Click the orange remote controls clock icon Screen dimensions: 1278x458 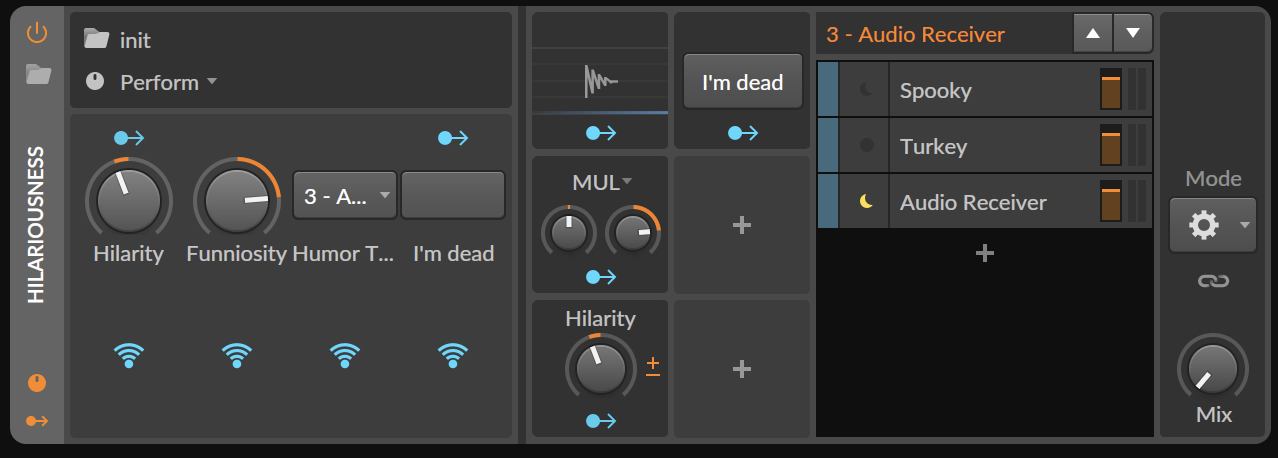tap(37, 383)
